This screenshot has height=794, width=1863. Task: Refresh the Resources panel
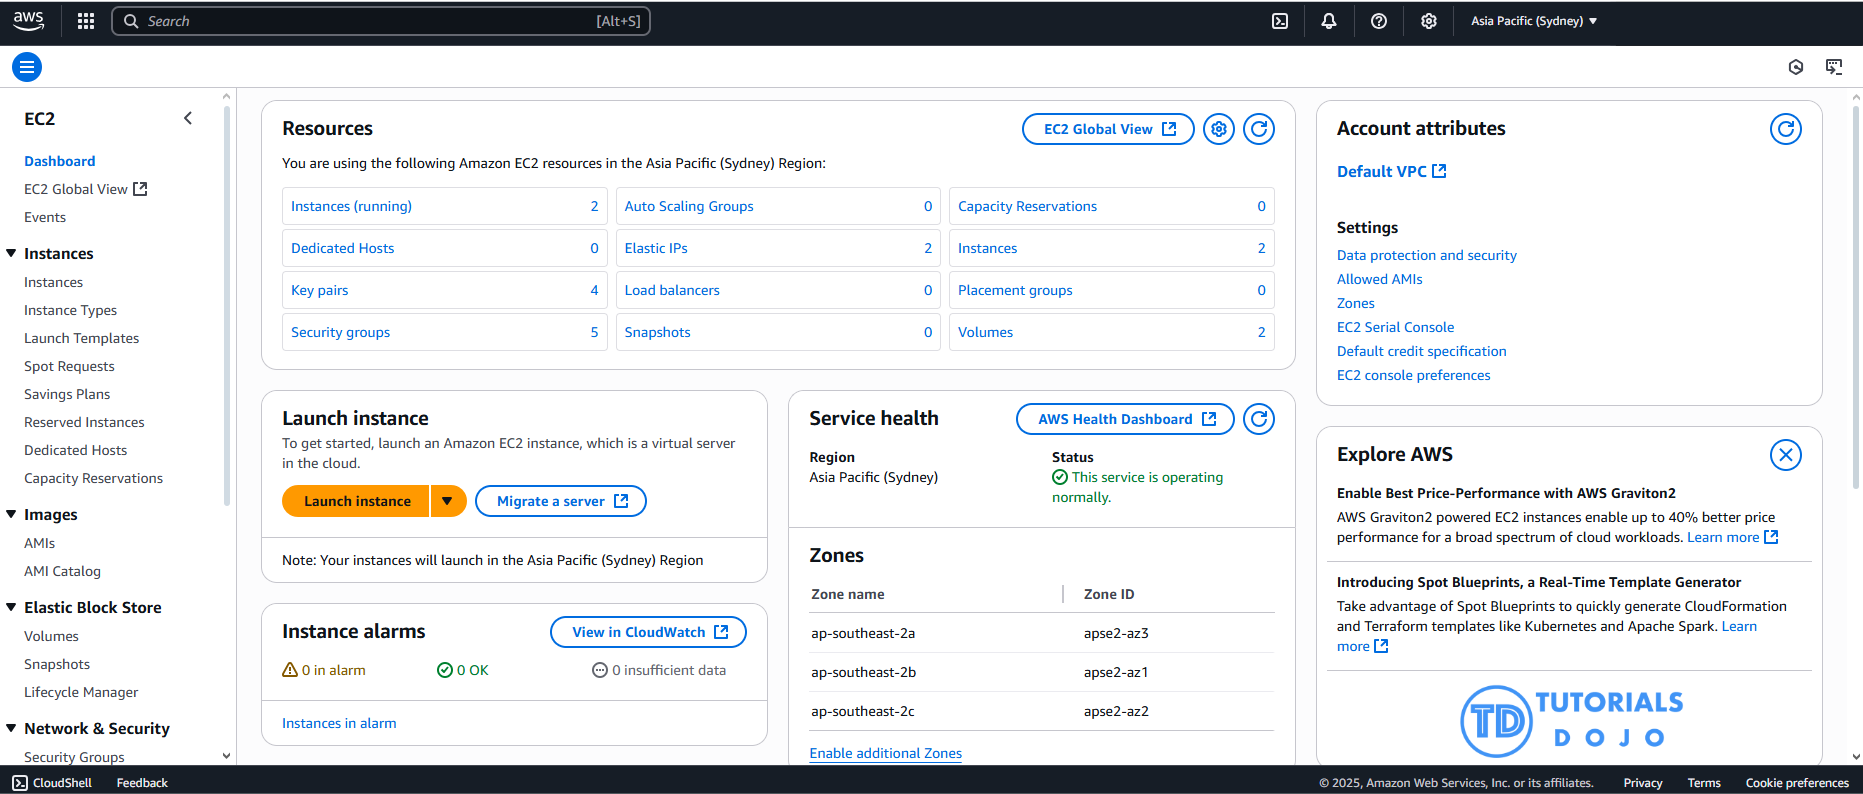1259,129
